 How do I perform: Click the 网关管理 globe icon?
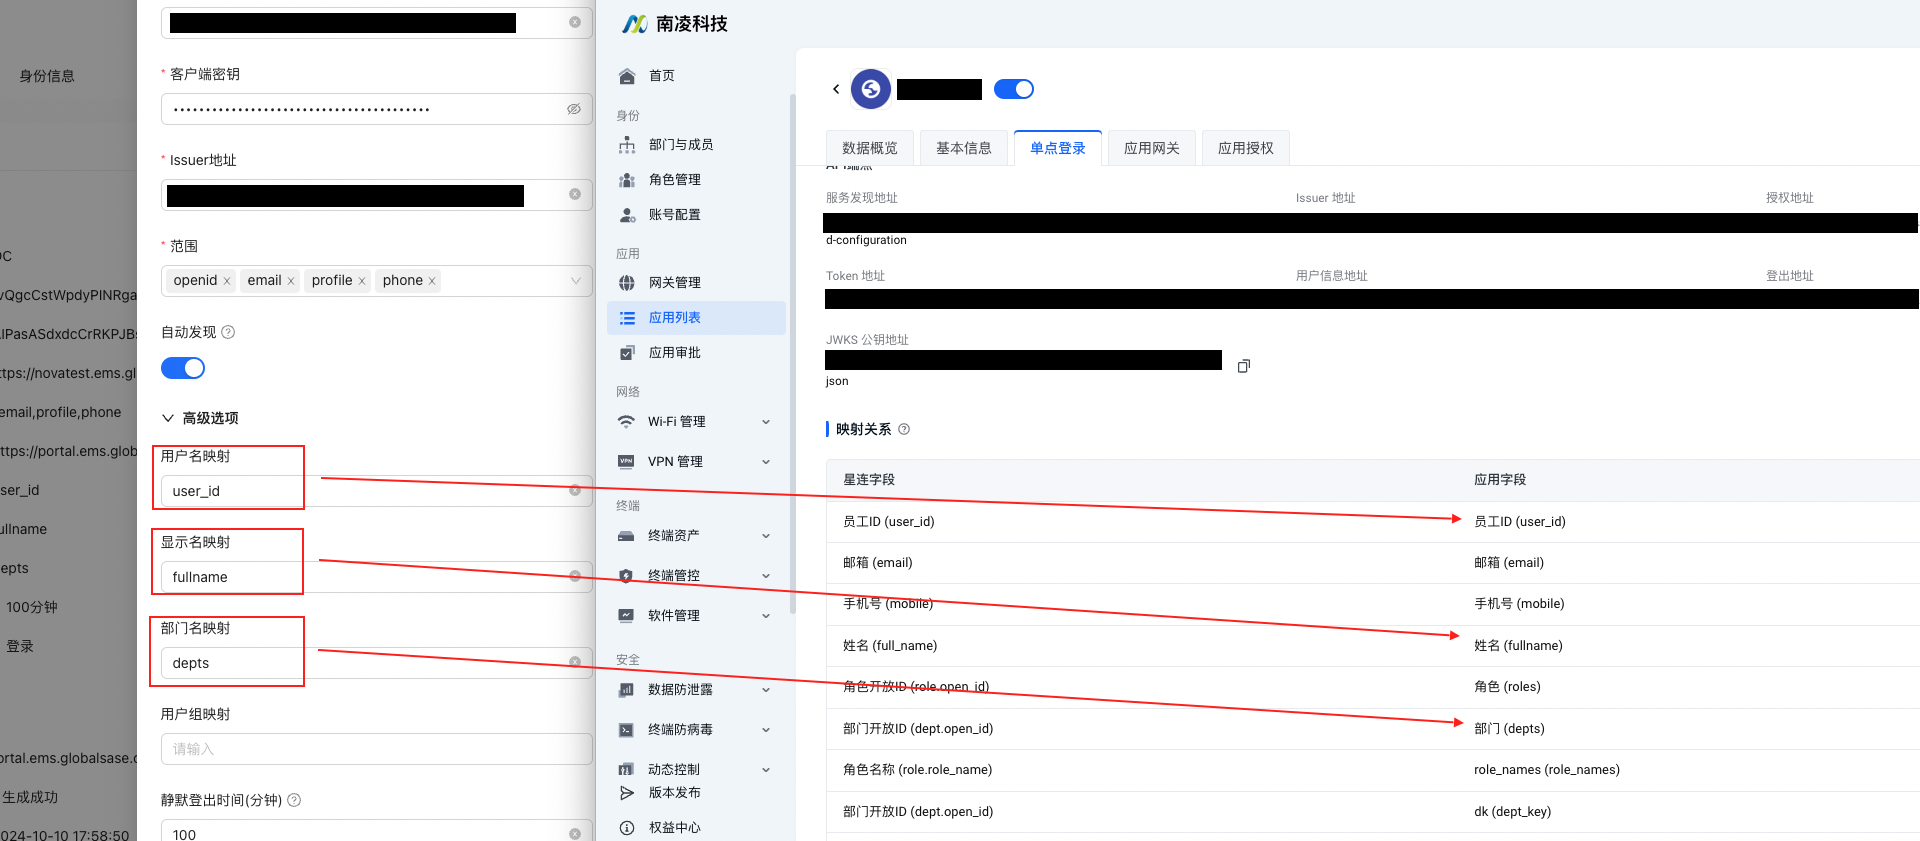(627, 283)
